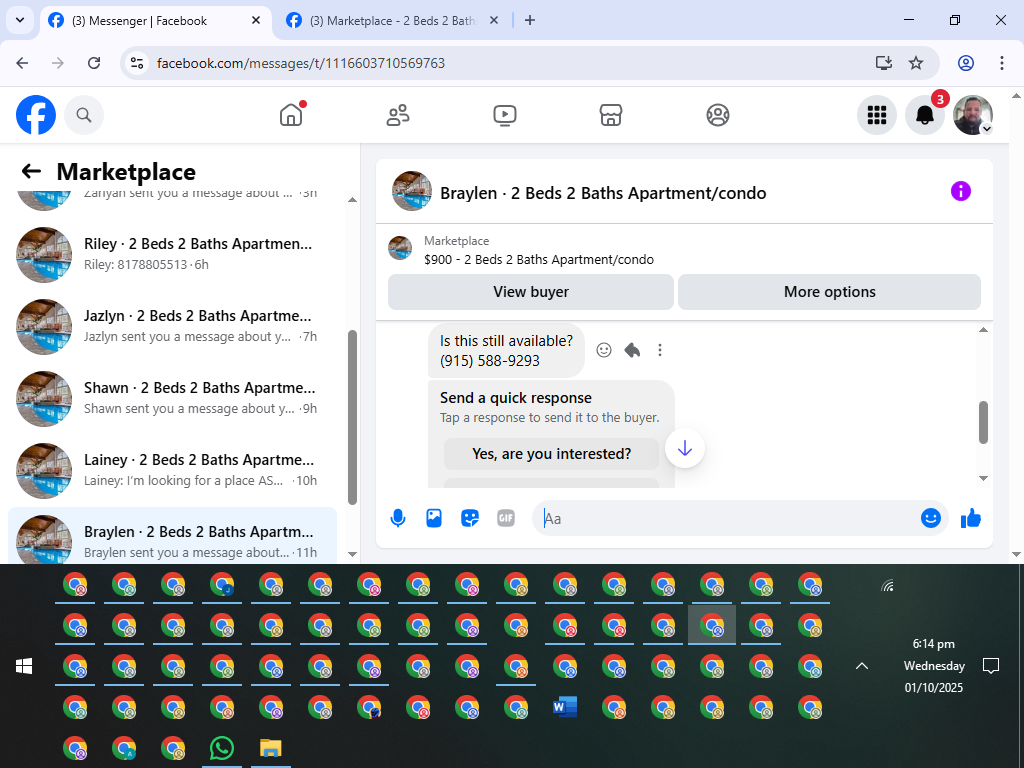Reply to the 'Is this still available?' message
This screenshot has height=768, width=1024.
[632, 350]
